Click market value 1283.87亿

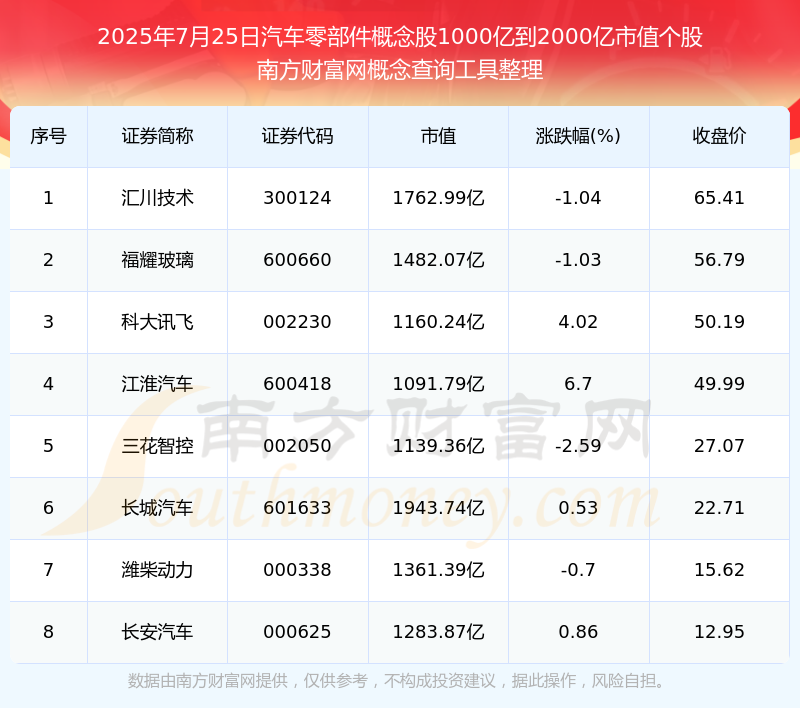click(x=438, y=632)
